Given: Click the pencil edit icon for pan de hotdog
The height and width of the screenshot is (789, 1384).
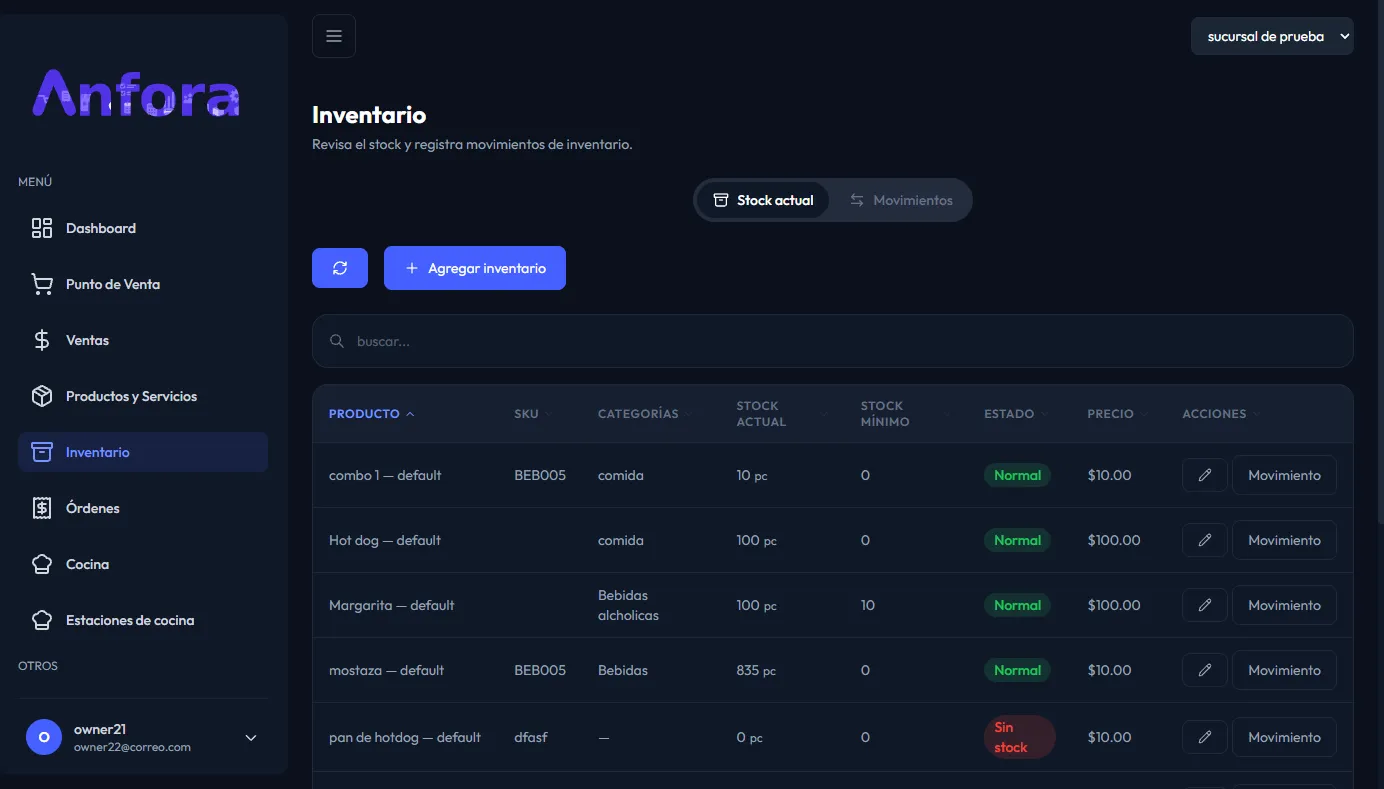Looking at the screenshot, I should click(1205, 737).
